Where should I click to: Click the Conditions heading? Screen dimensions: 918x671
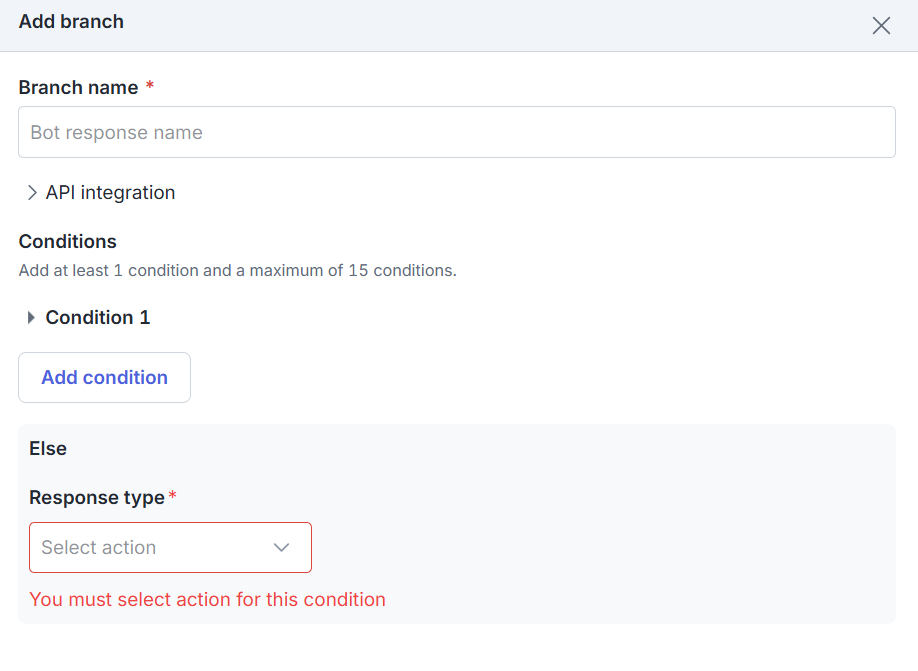pos(68,241)
